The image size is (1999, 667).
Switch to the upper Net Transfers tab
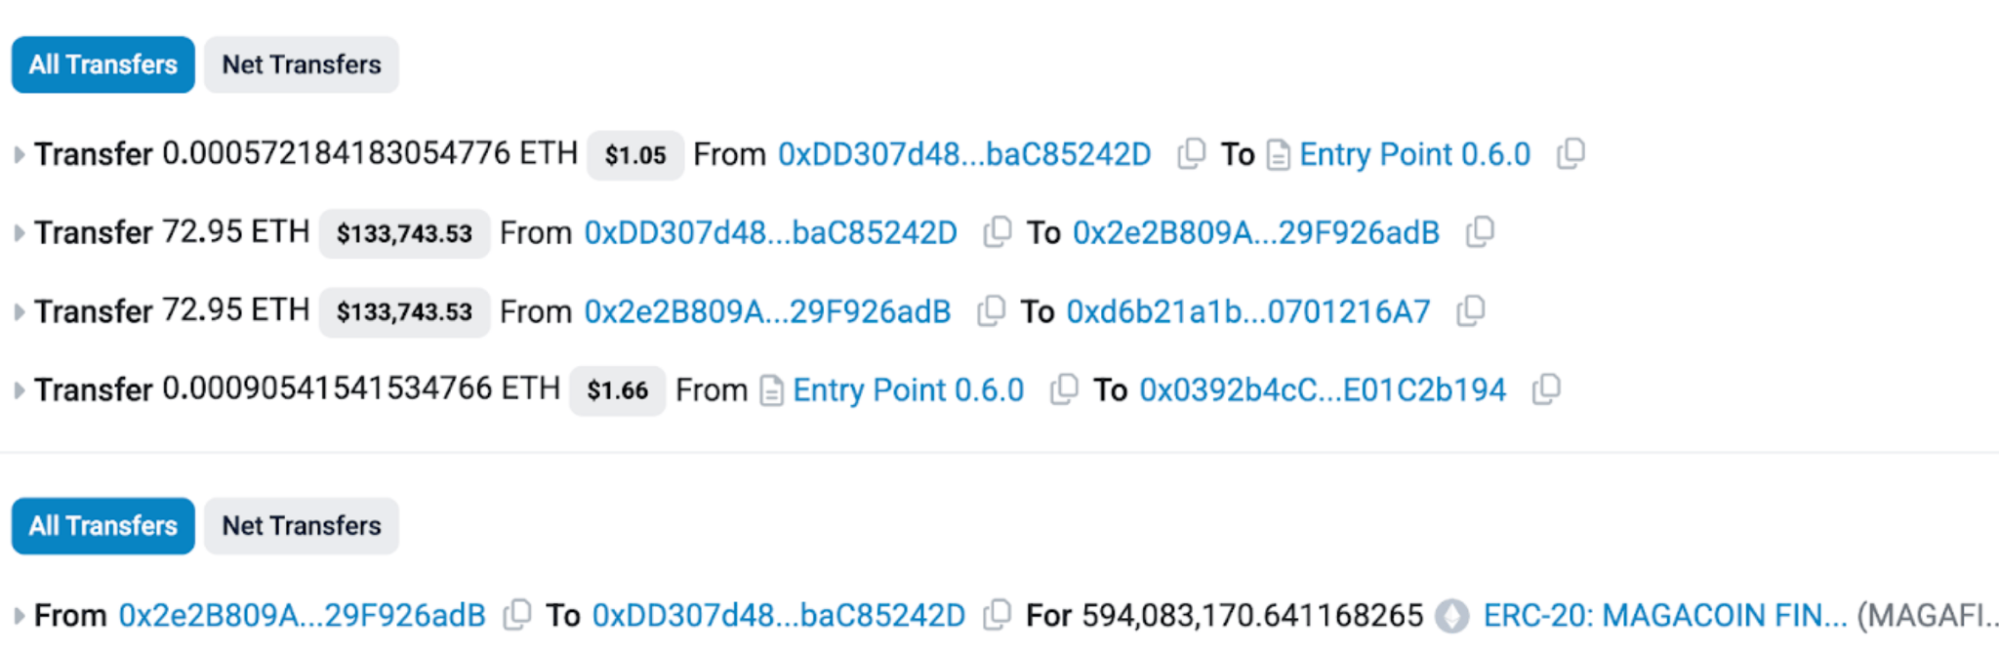click(x=301, y=65)
